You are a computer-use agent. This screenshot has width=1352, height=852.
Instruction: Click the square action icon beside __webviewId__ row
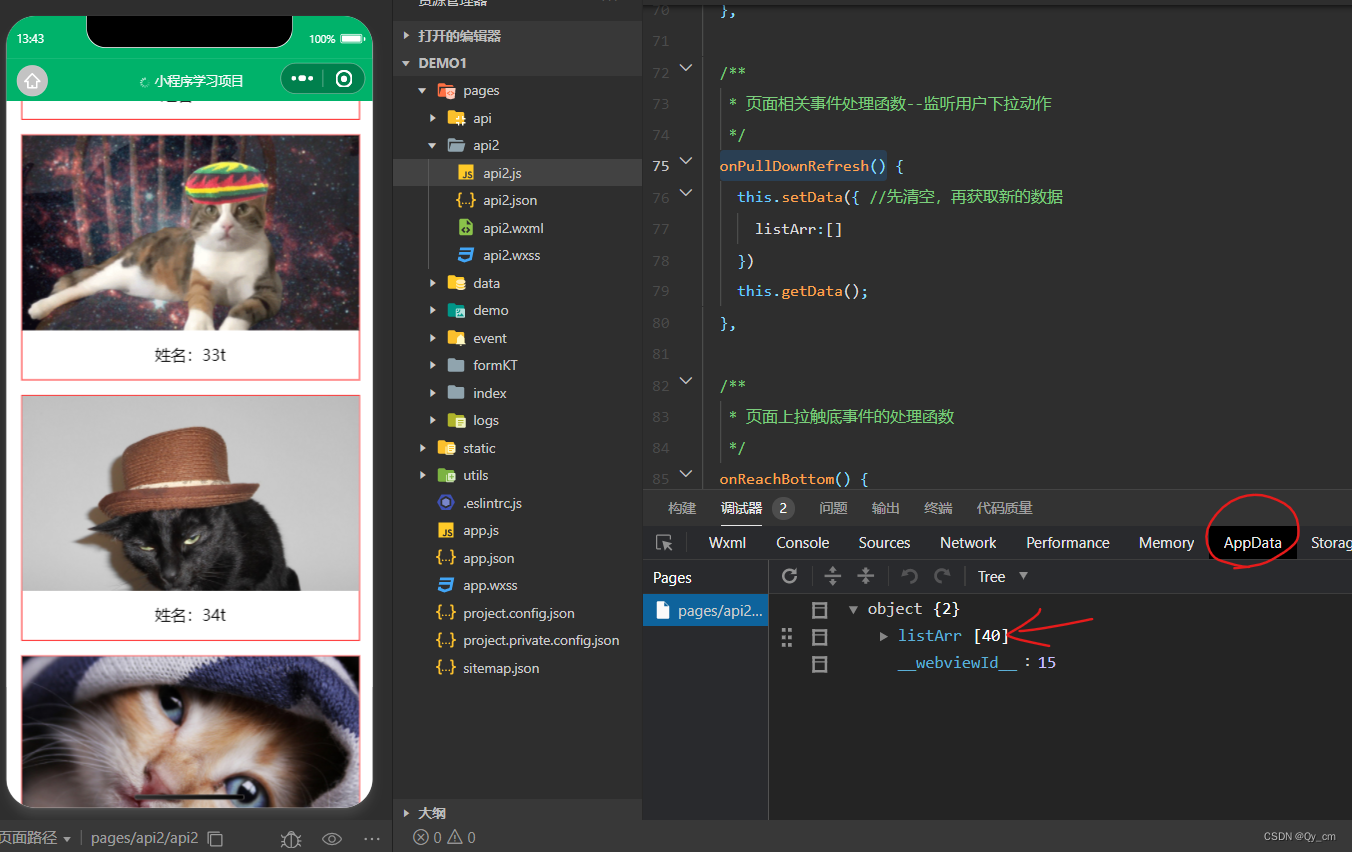pyautogui.click(x=819, y=664)
